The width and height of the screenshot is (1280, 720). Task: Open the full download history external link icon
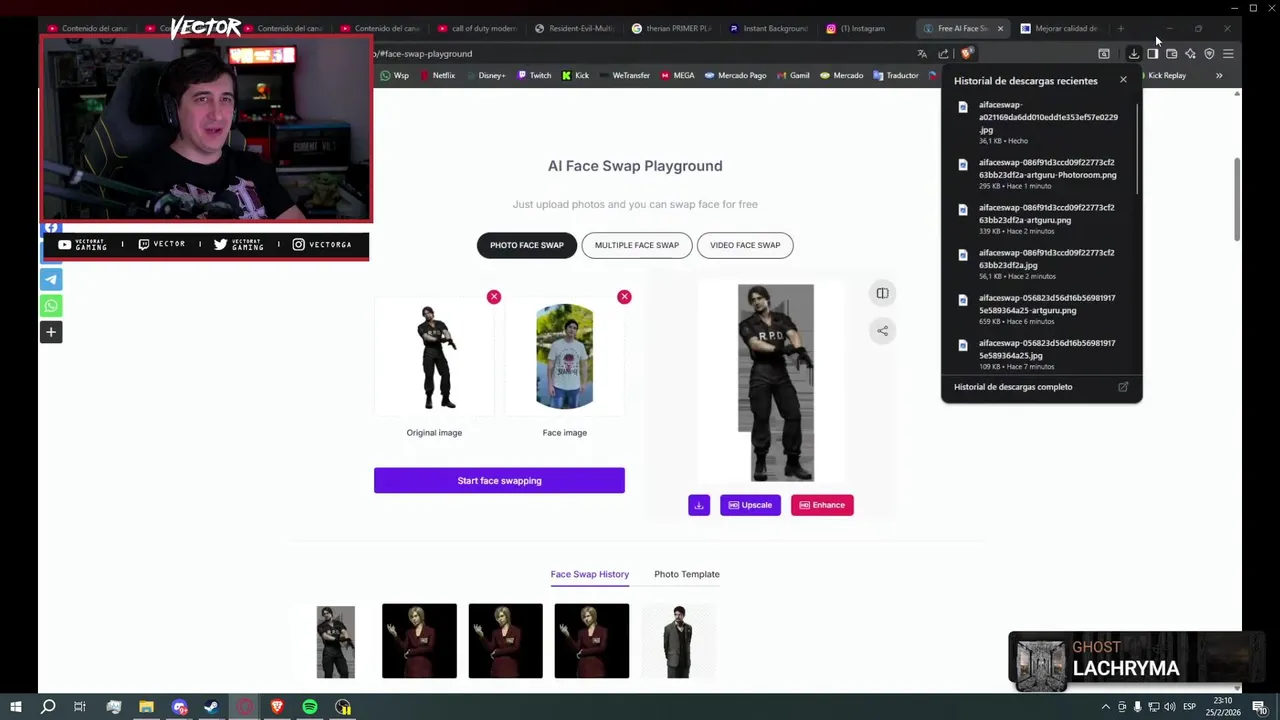(1123, 387)
